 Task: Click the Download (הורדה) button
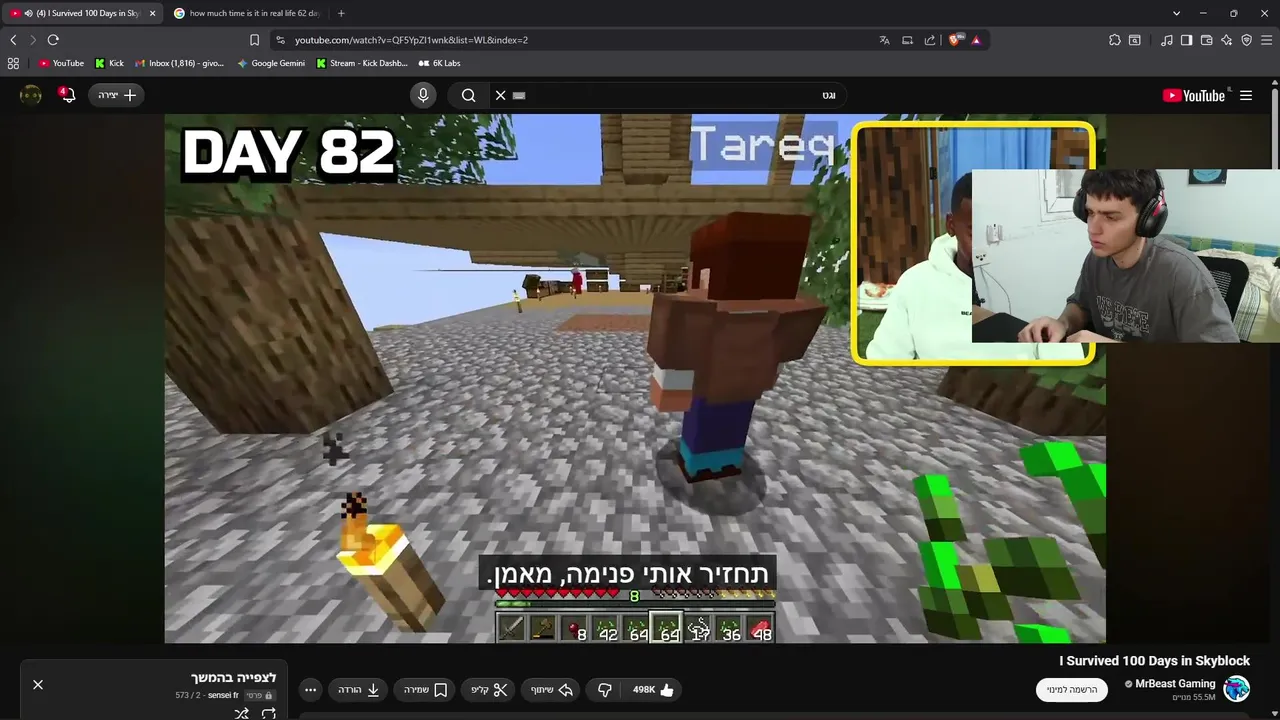(x=359, y=690)
